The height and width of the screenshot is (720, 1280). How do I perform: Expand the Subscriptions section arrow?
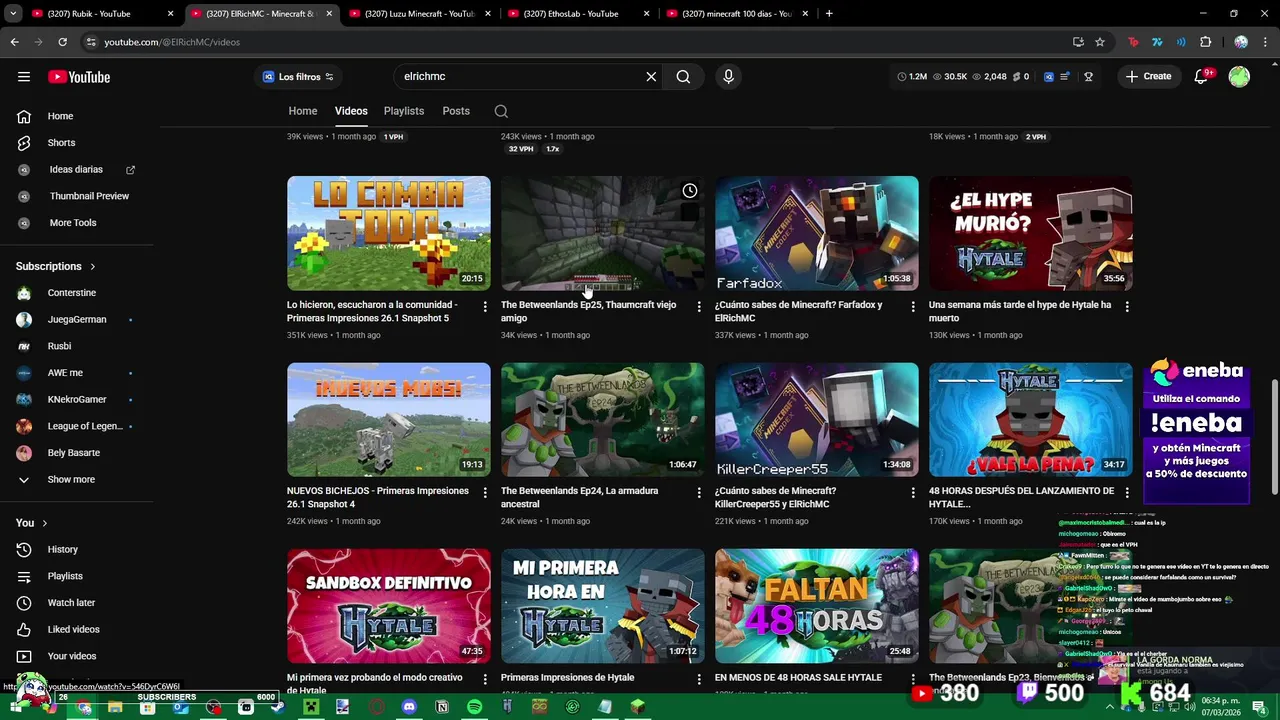(93, 267)
